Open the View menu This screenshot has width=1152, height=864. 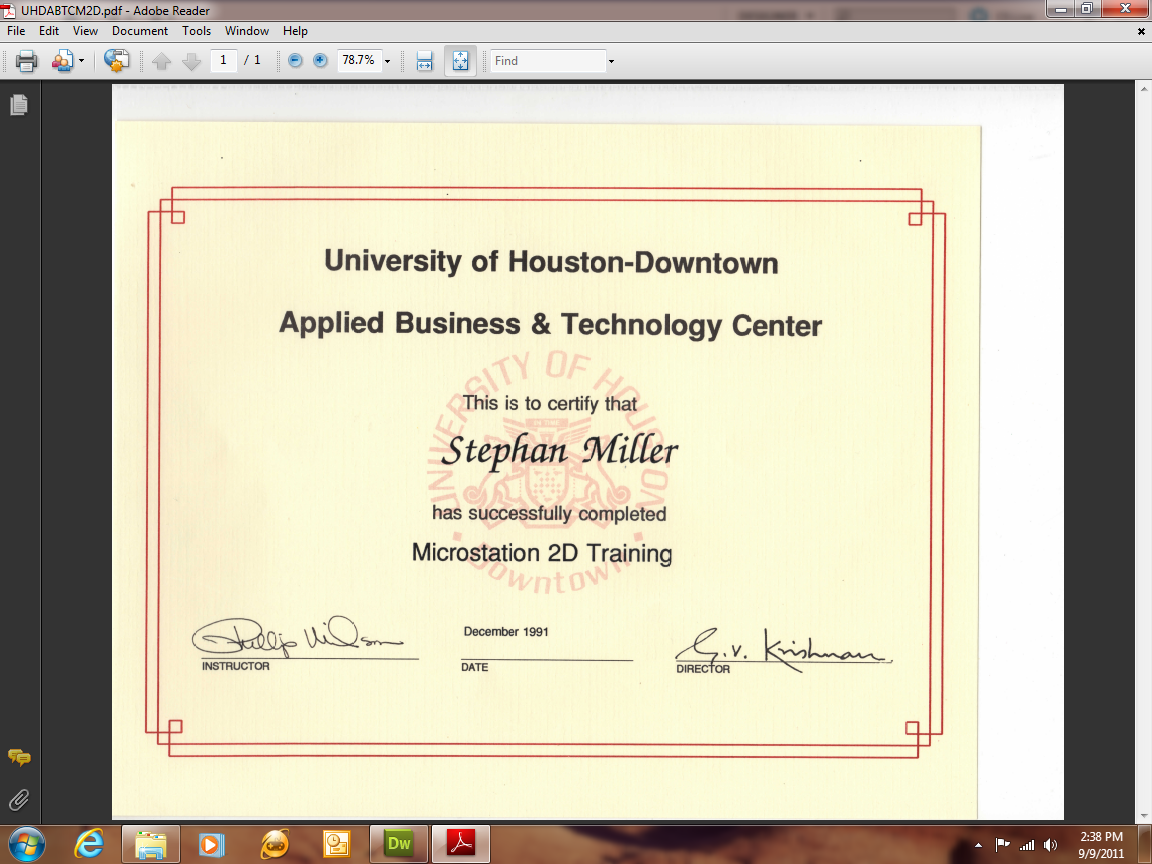pyautogui.click(x=85, y=31)
